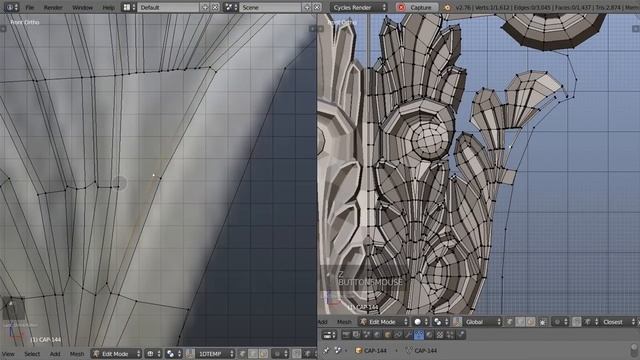
Task: Open Global transform orientation dropdown
Action: click(482, 322)
